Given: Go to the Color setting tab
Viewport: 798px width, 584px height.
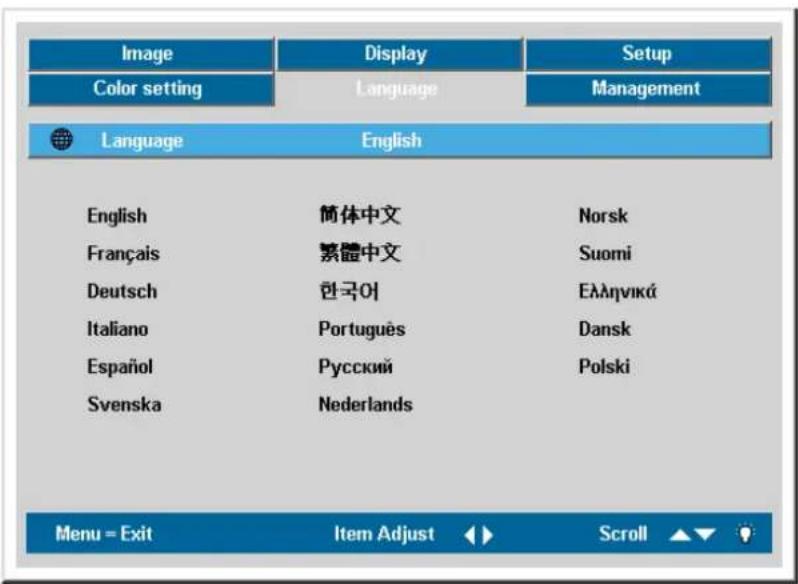Looking at the screenshot, I should pyautogui.click(x=151, y=90).
